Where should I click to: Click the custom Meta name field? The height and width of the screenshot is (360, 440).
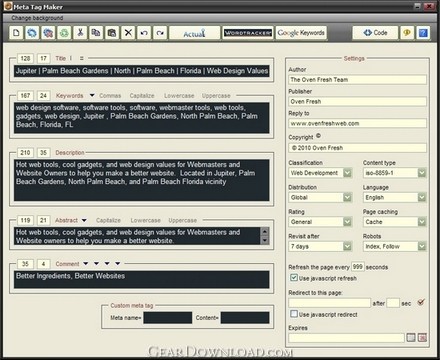coord(168,318)
